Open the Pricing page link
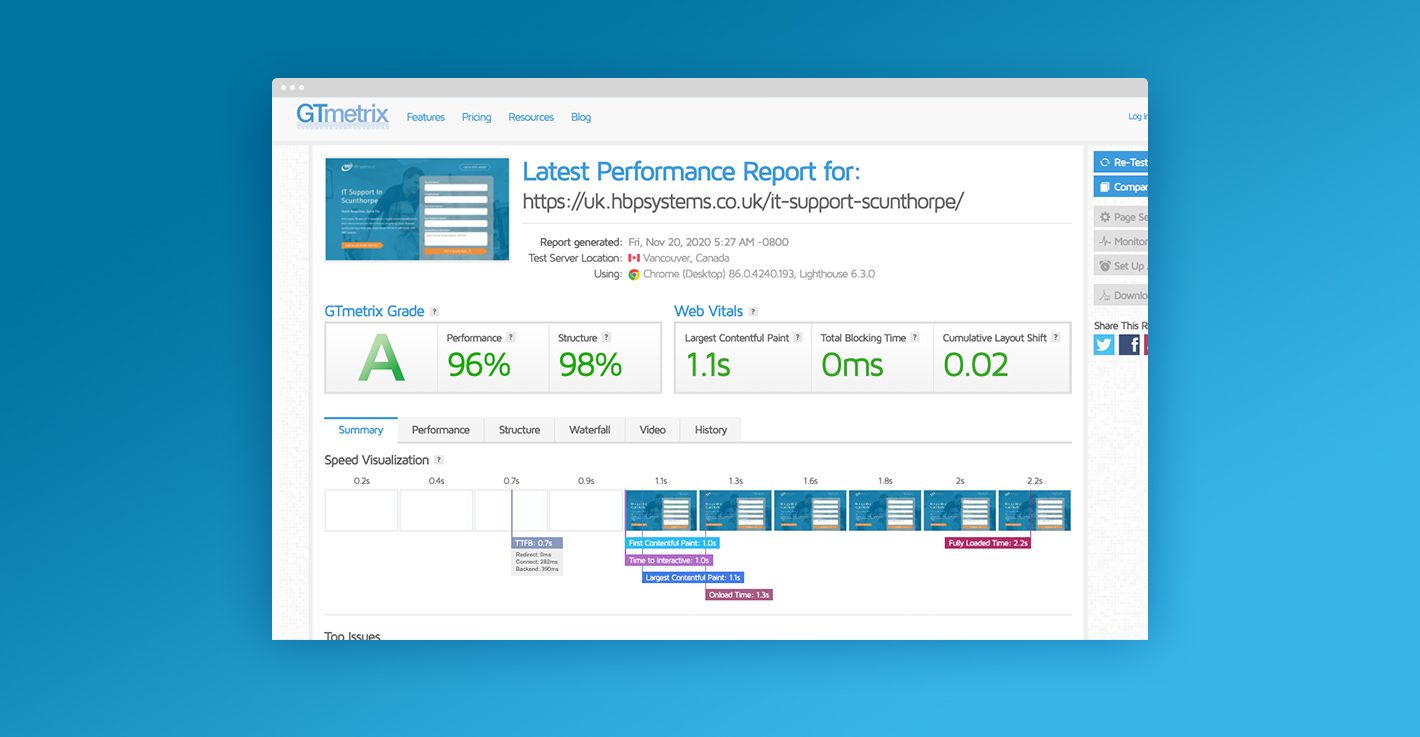This screenshot has height=737, width=1420. click(x=476, y=117)
